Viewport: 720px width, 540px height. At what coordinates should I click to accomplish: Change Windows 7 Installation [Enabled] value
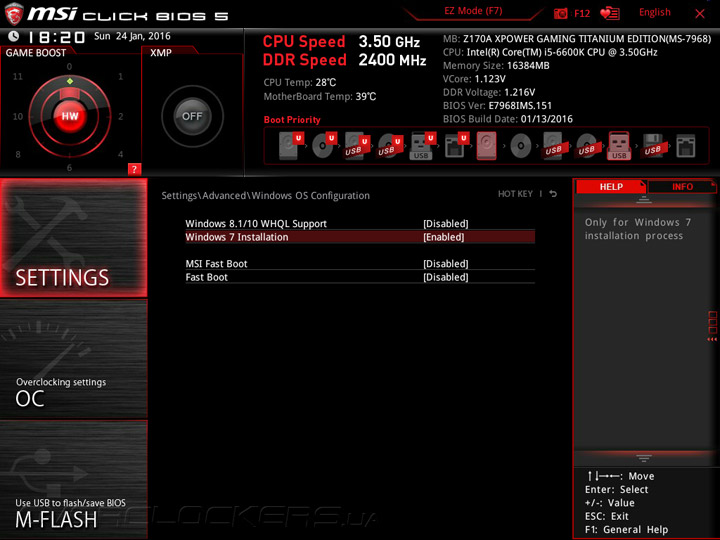(x=444, y=237)
